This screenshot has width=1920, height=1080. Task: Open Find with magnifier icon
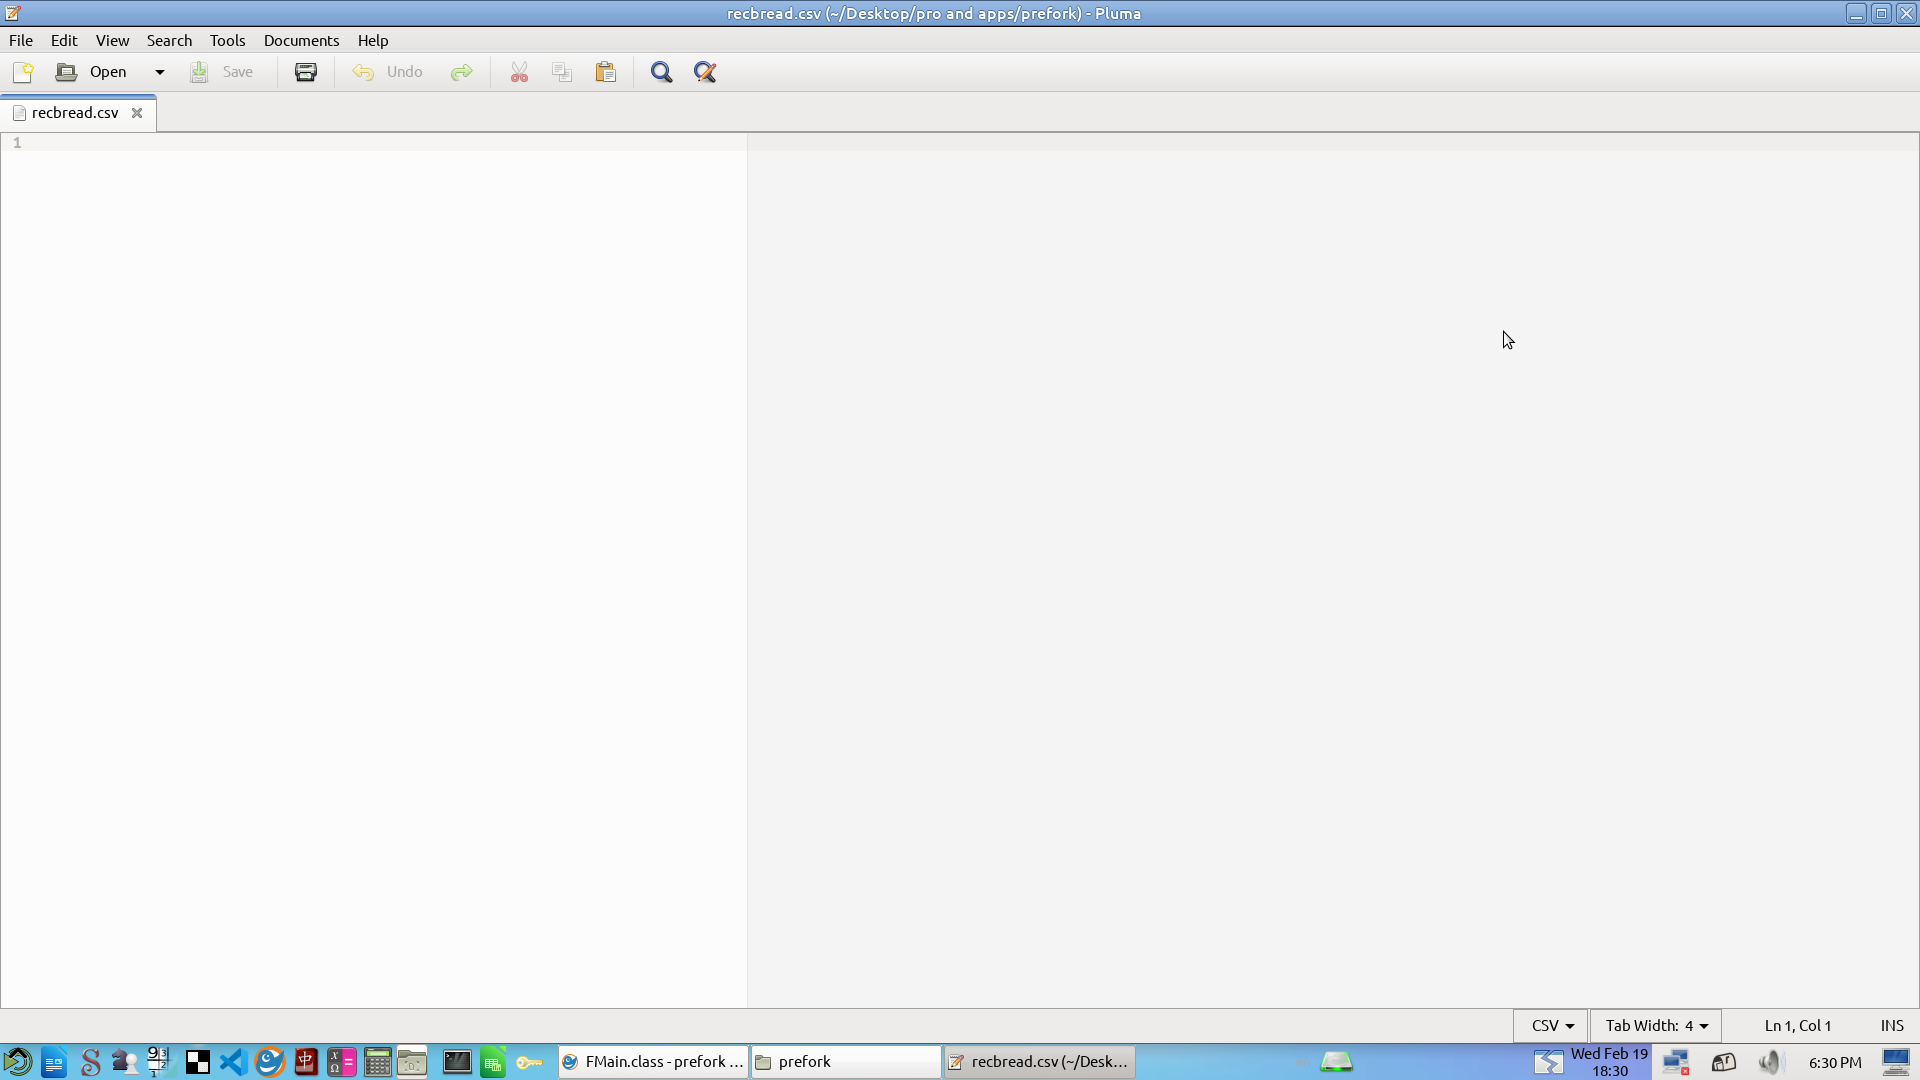click(661, 72)
